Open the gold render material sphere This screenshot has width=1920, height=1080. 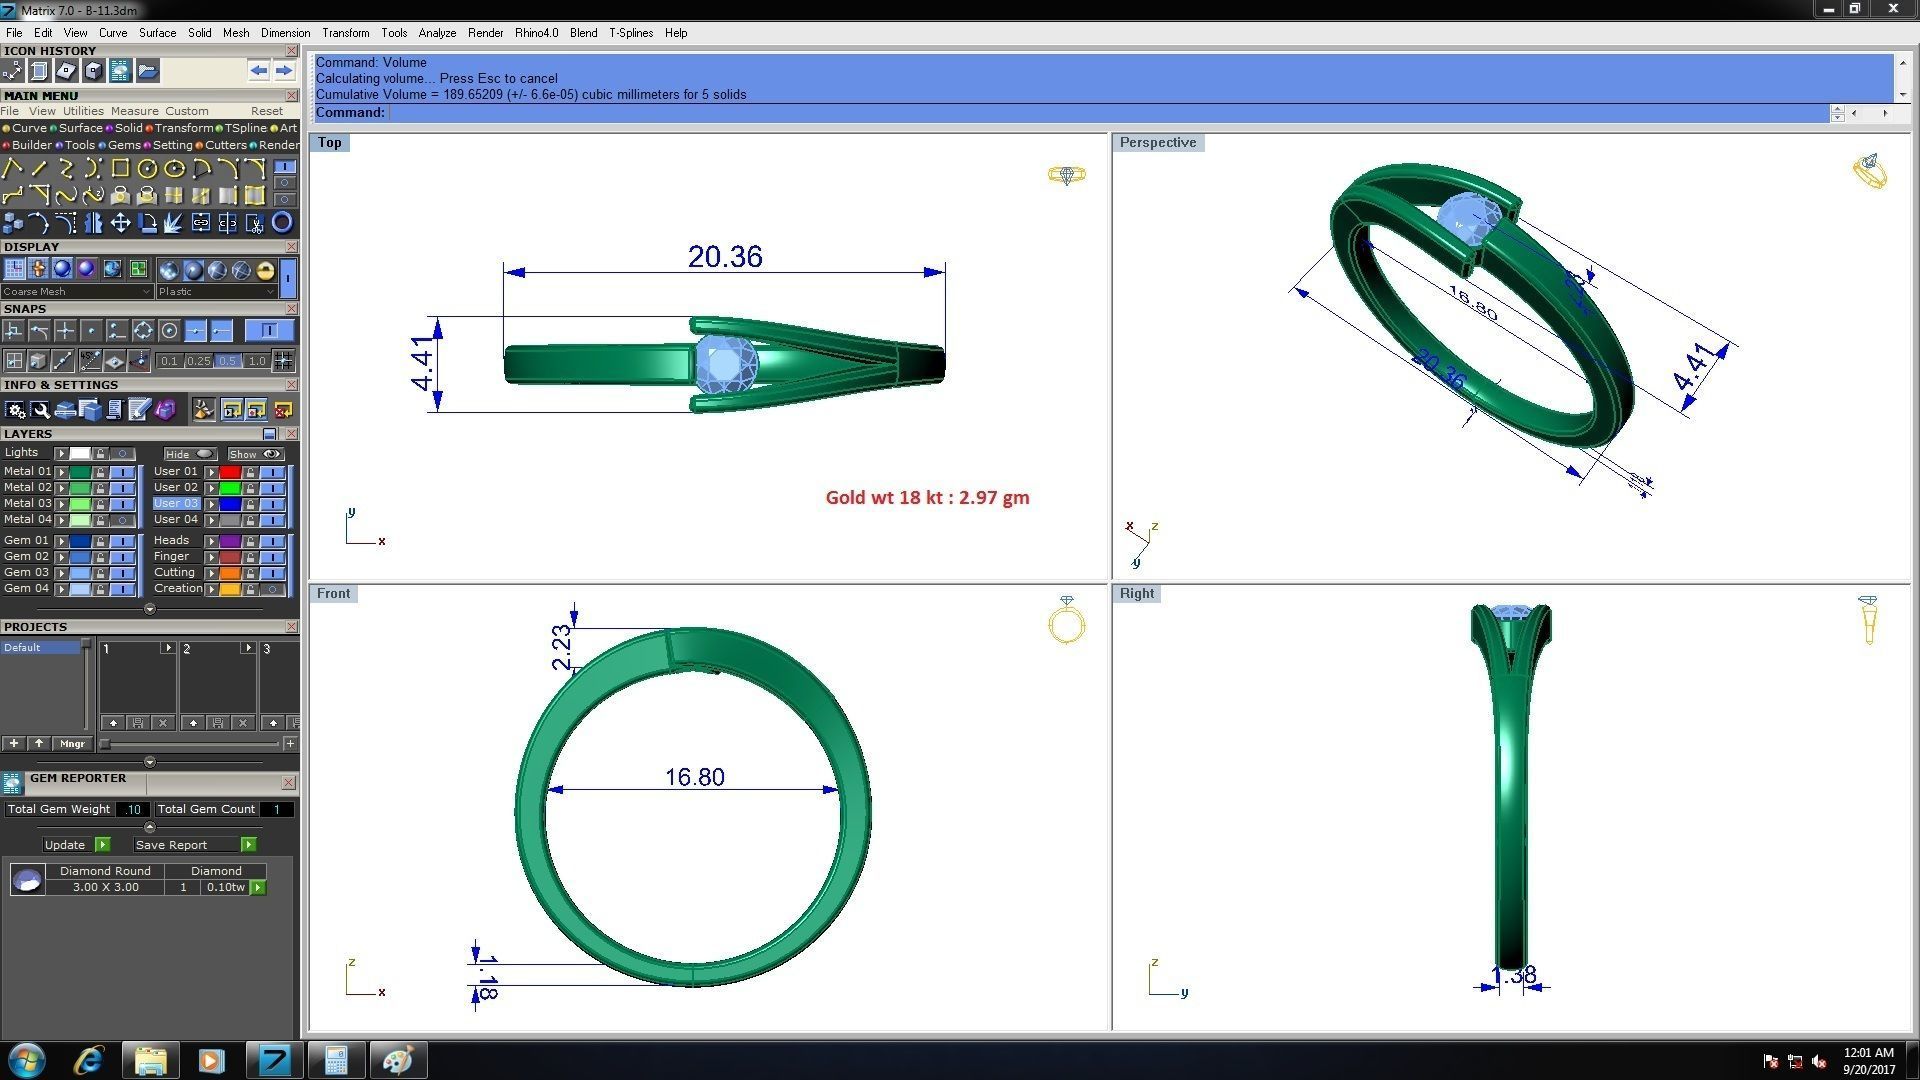tap(265, 270)
